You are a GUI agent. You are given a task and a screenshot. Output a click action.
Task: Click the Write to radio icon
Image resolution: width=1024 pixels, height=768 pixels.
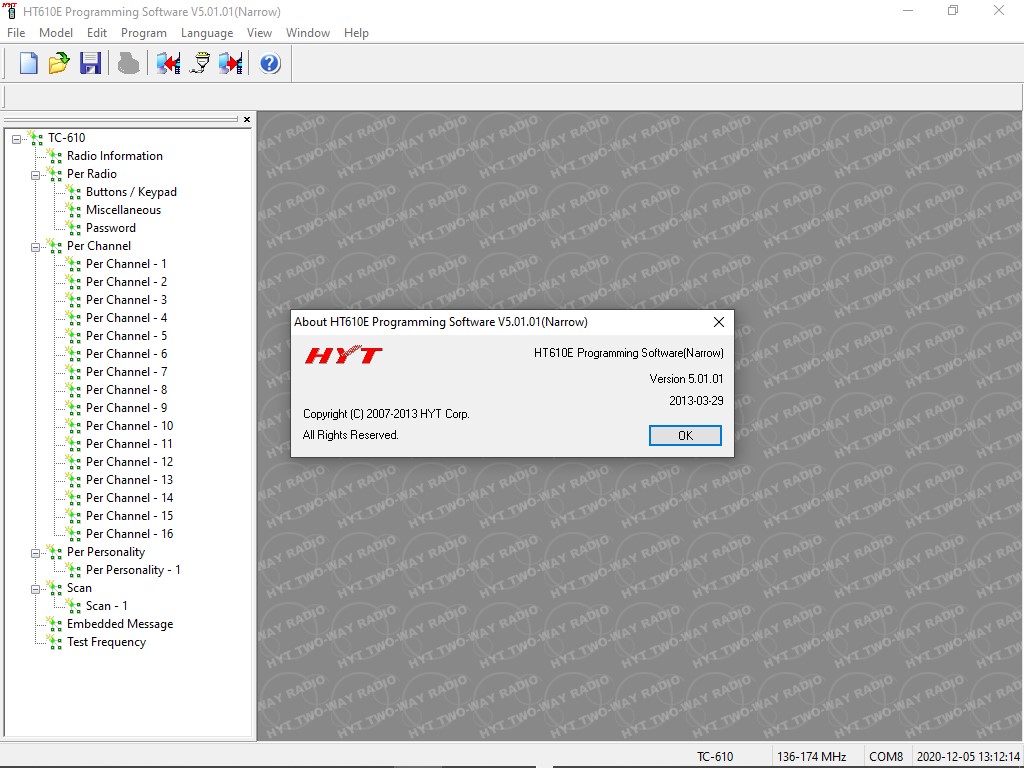tap(231, 63)
